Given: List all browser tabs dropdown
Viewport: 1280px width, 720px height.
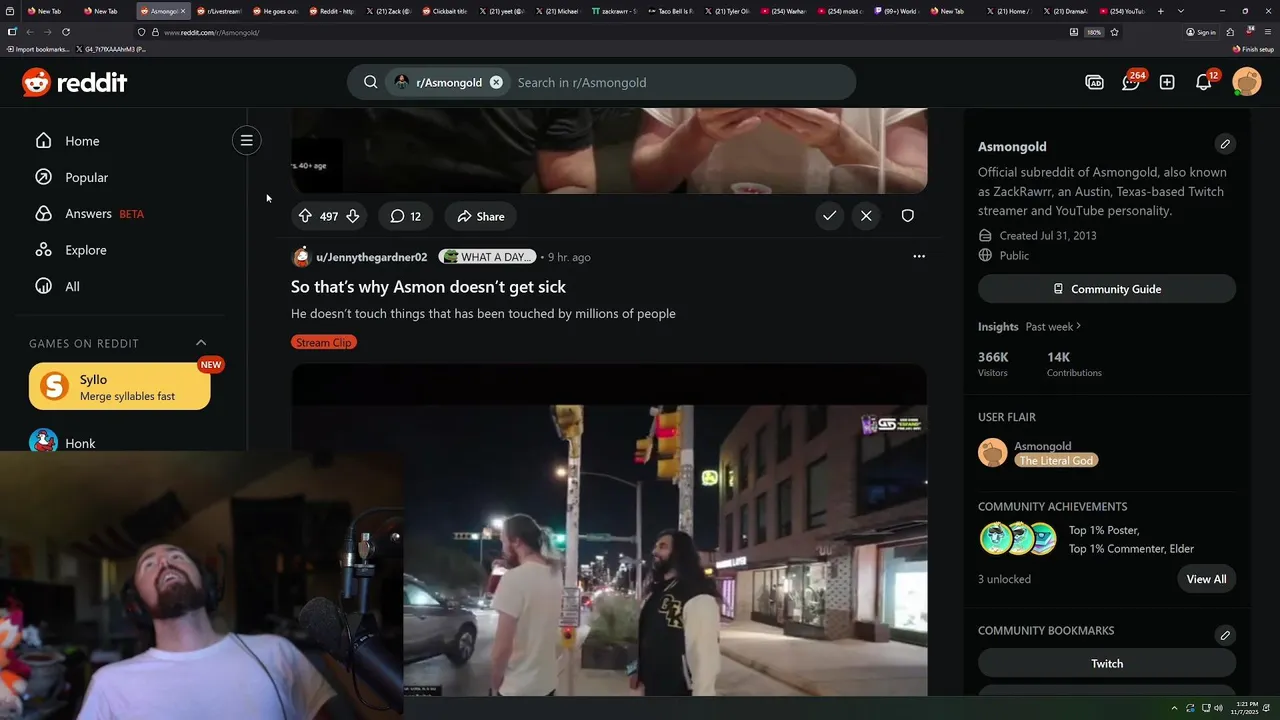Looking at the screenshot, I should click(x=1181, y=11).
